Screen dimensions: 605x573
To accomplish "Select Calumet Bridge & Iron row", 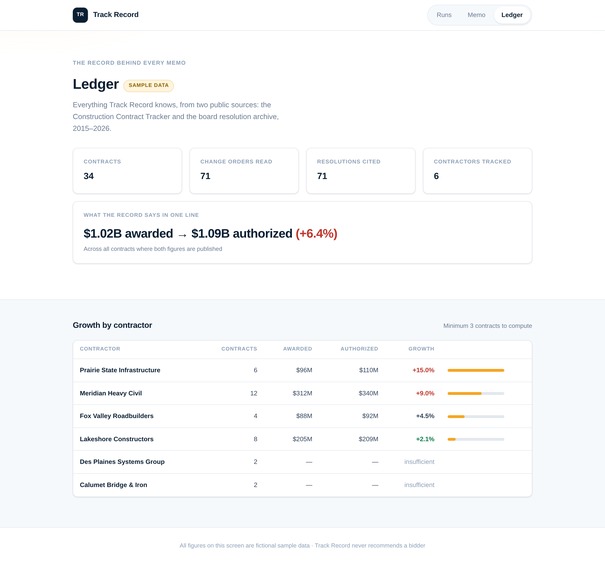I will pyautogui.click(x=302, y=485).
